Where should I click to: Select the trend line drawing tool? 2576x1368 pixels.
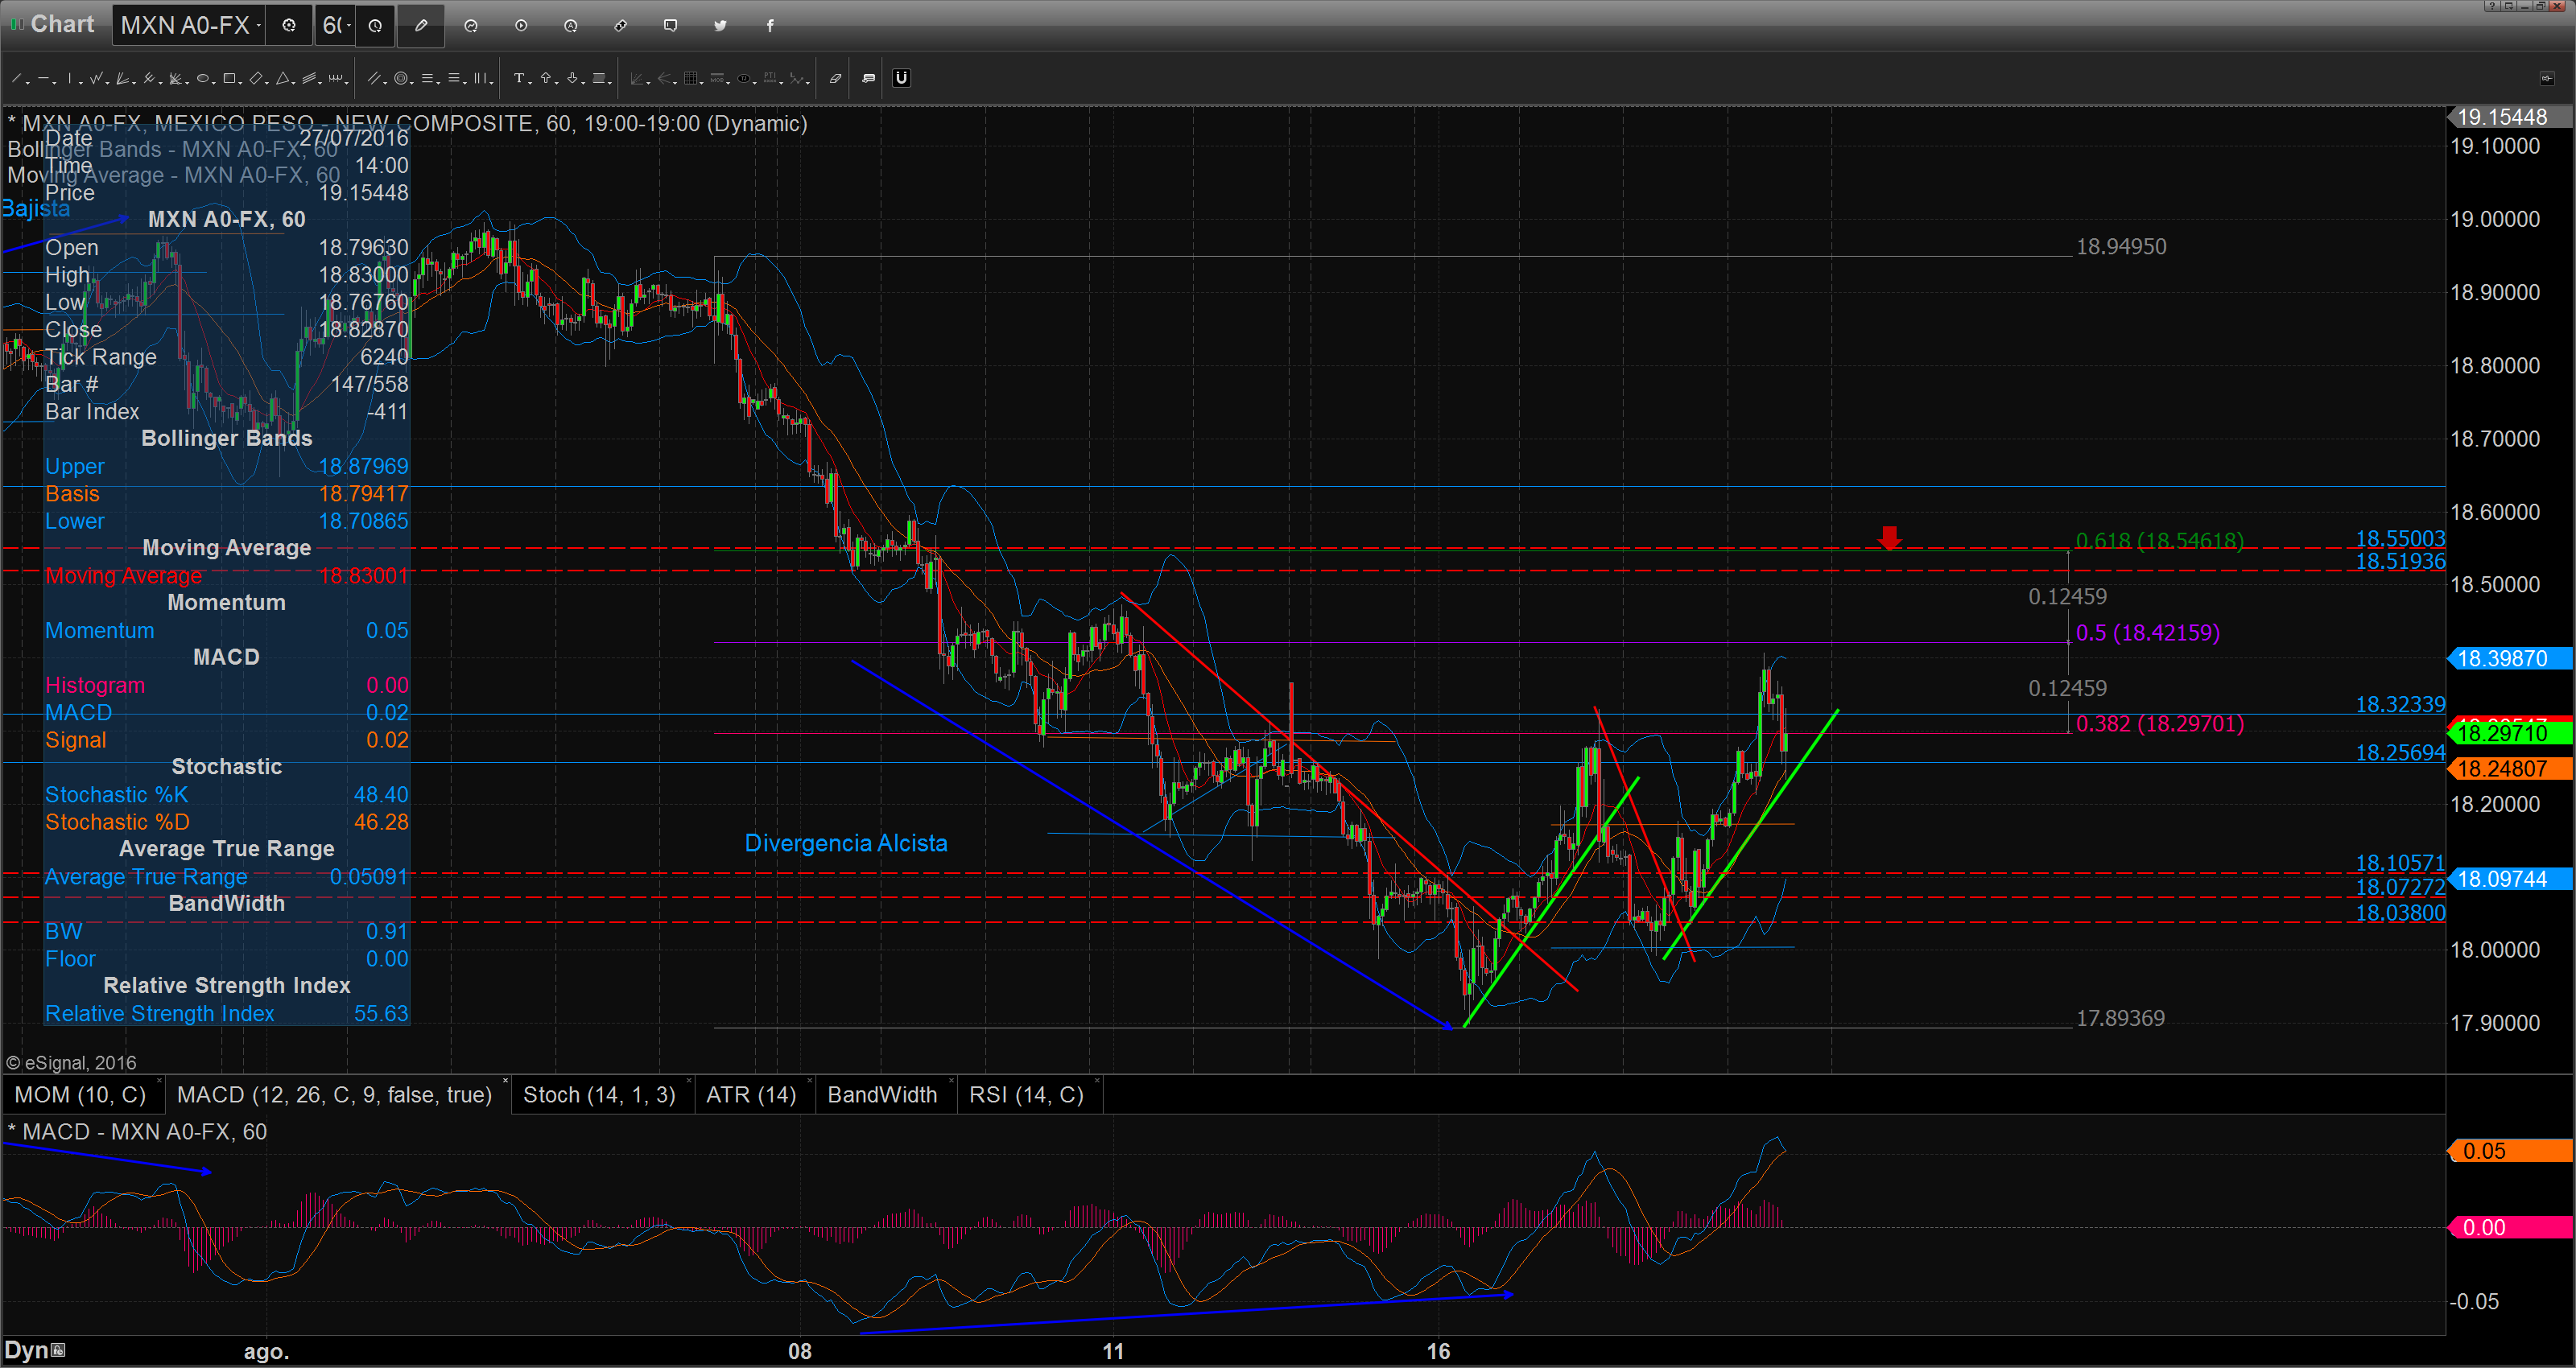[x=17, y=78]
